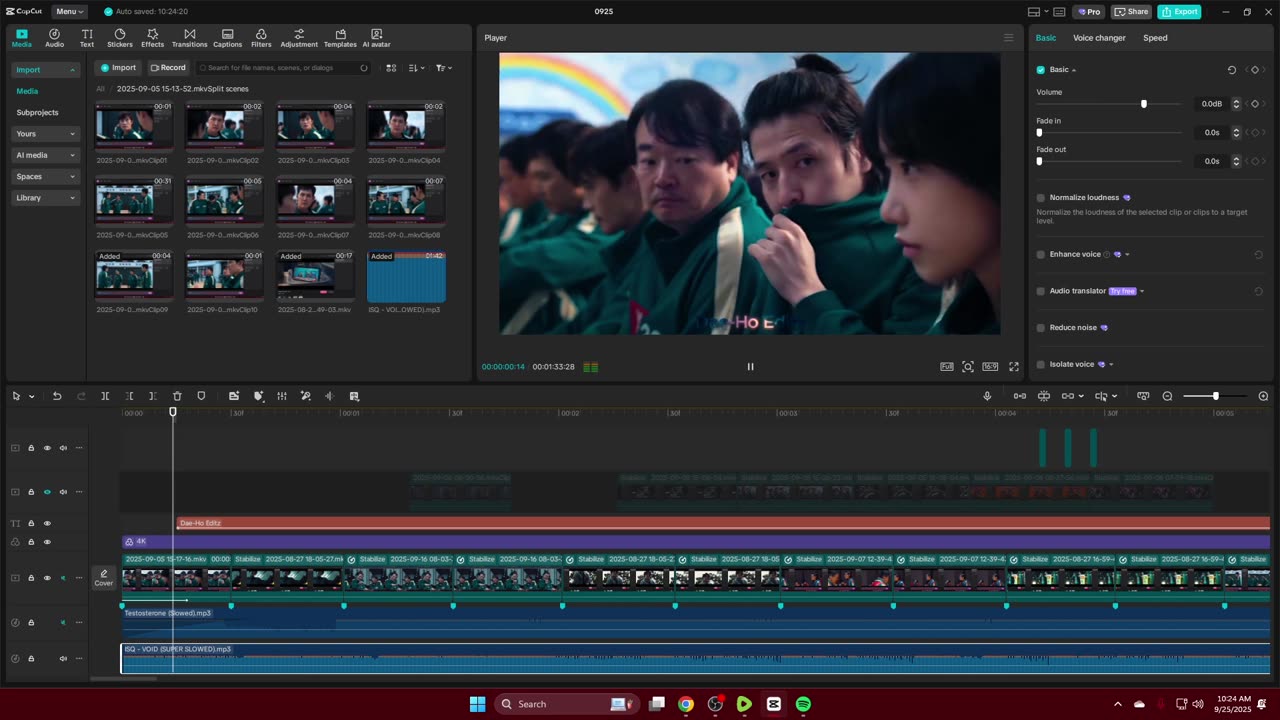Open the player hamburger menu

[x=1008, y=38]
